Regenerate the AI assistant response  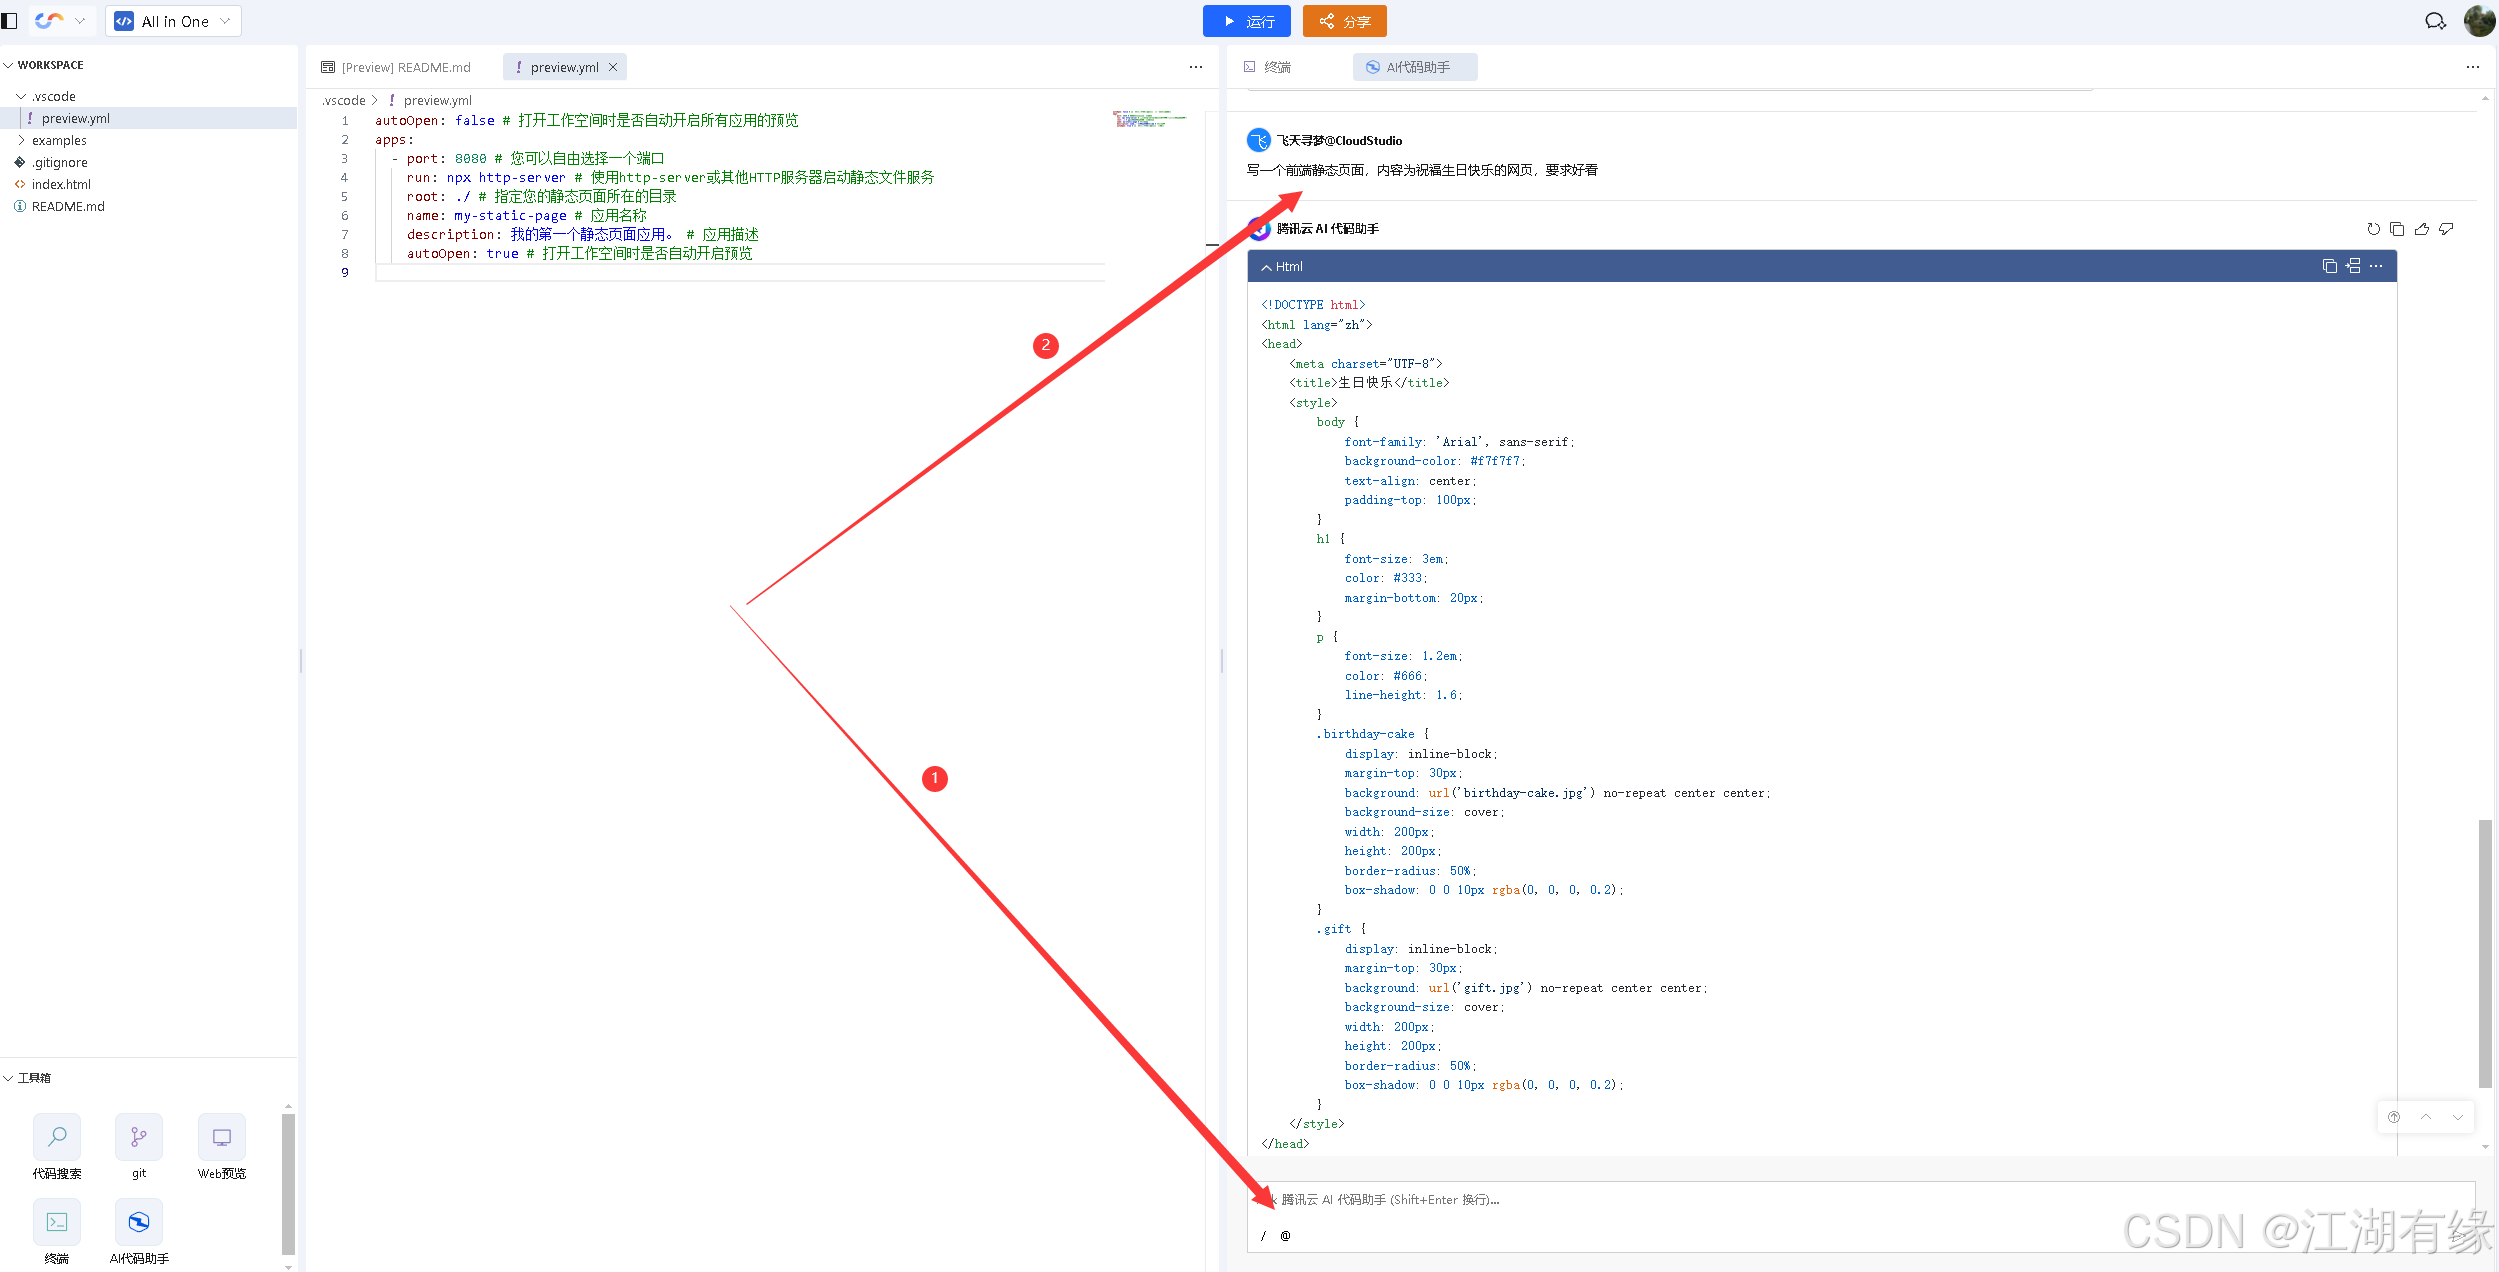click(2373, 229)
